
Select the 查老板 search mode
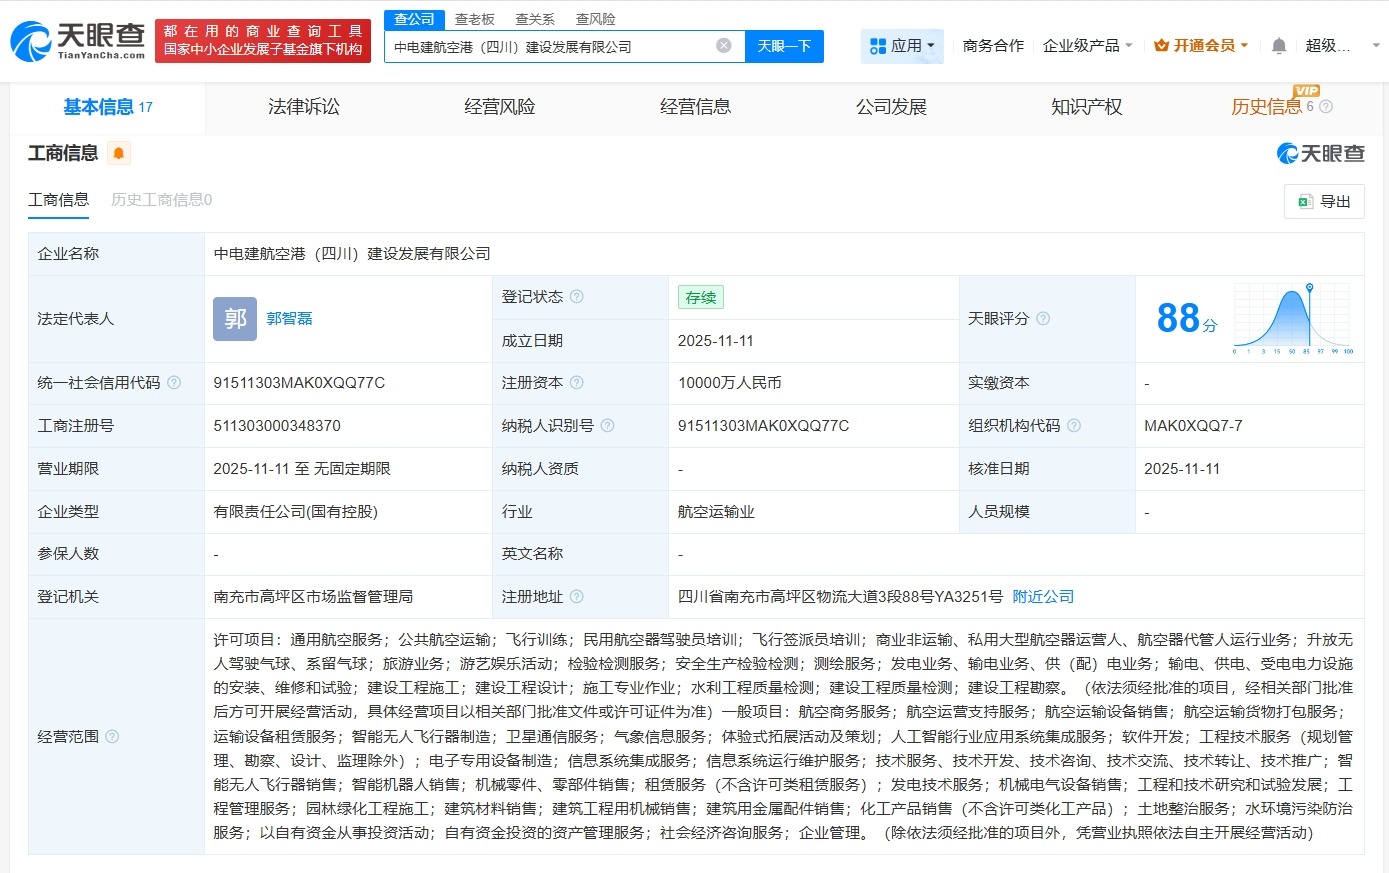[x=474, y=19]
